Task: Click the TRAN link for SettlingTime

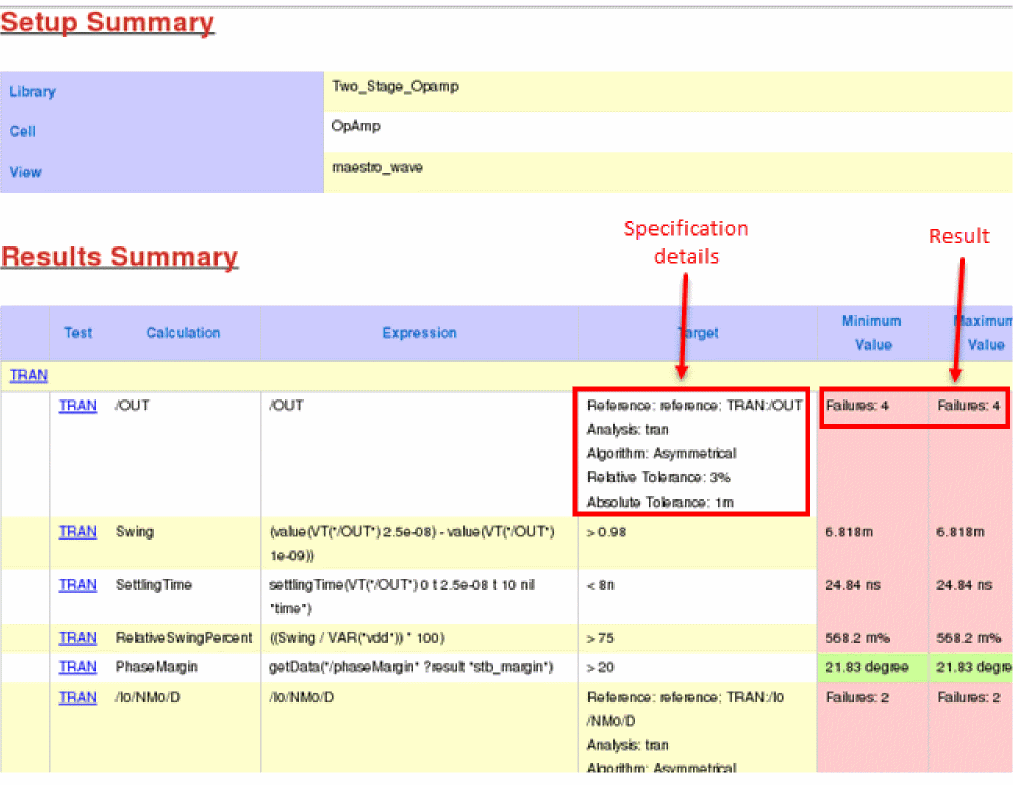Action: [x=77, y=584]
